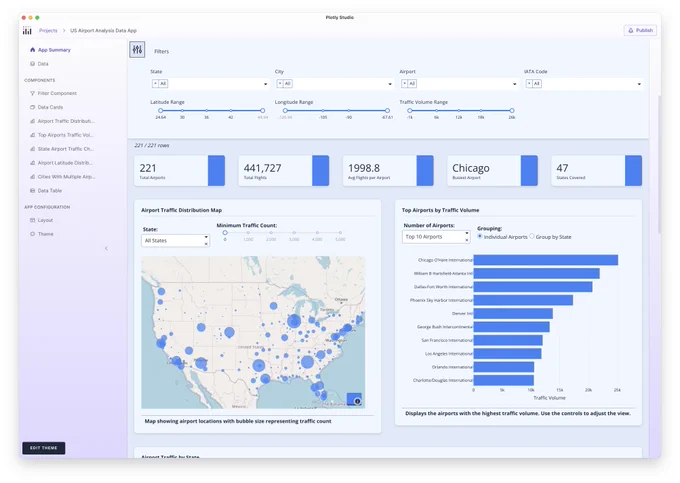Open the Airport filter dropdown
Viewport: 680px width, 483px height.
click(x=514, y=84)
